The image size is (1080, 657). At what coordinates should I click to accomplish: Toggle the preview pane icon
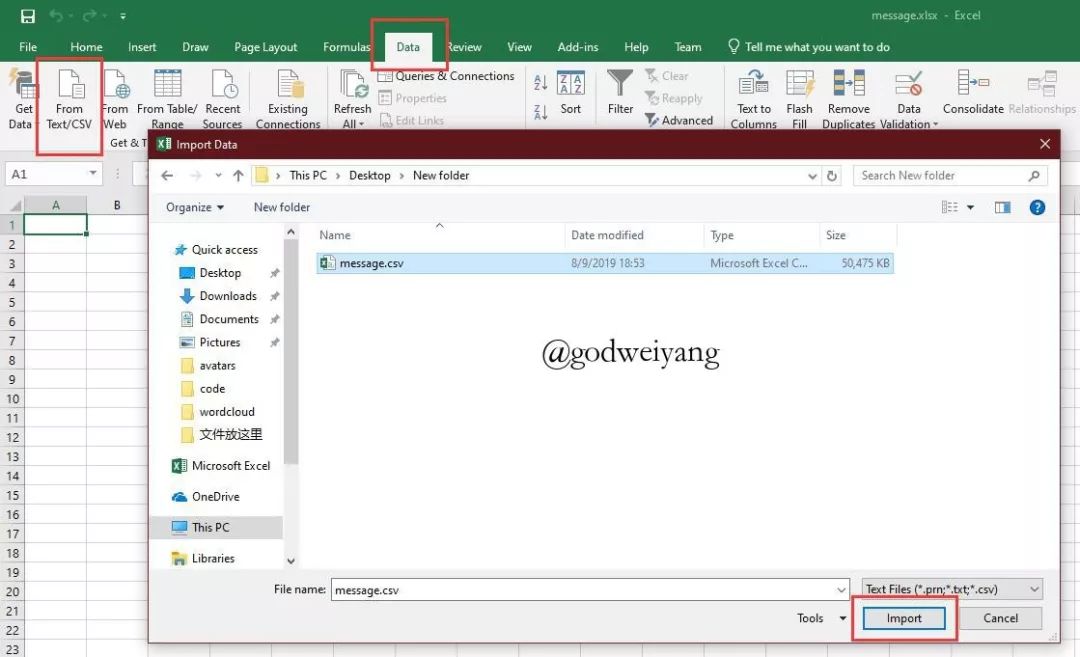pyautogui.click(x=1002, y=207)
